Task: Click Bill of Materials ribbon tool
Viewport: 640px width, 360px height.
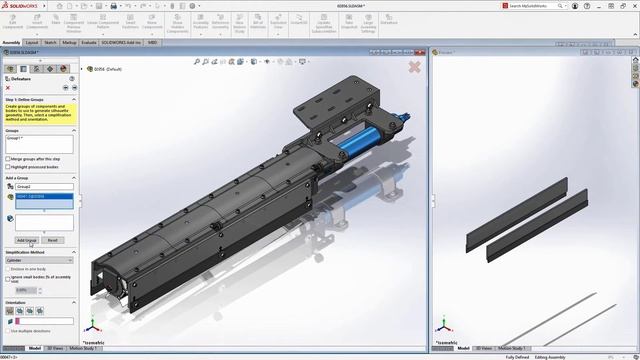Action: pos(258,21)
